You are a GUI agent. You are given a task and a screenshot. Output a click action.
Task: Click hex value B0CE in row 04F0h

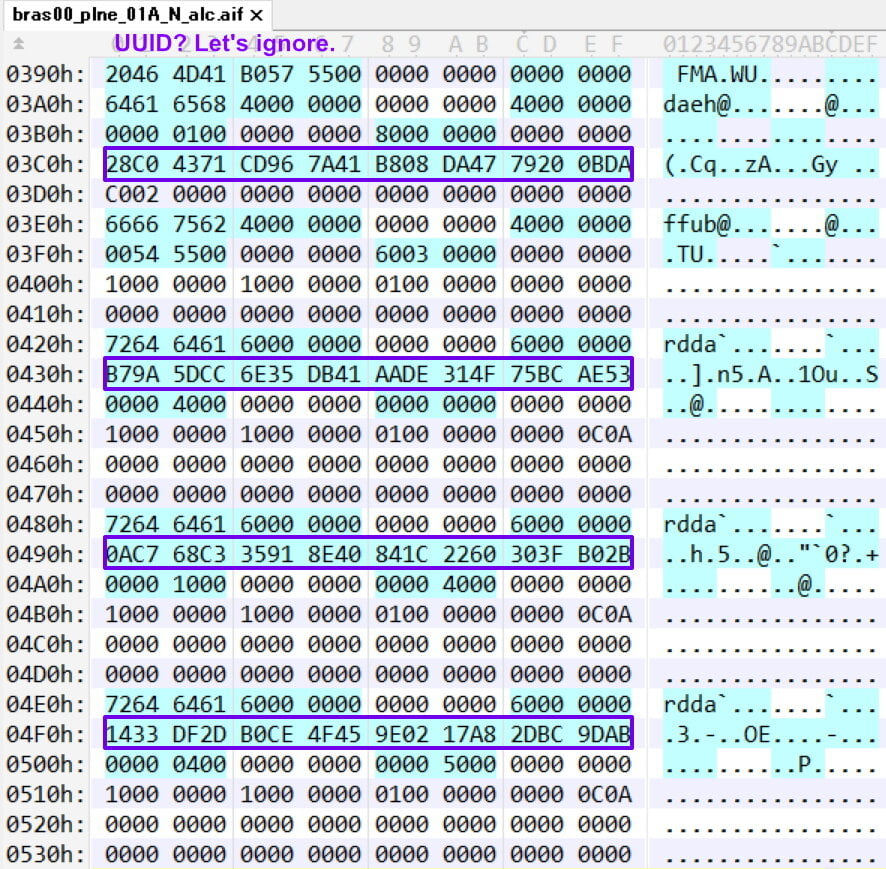pos(267,735)
